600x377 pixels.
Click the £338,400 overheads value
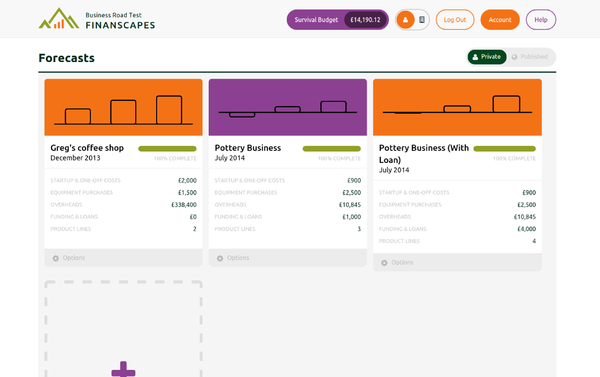[184, 205]
